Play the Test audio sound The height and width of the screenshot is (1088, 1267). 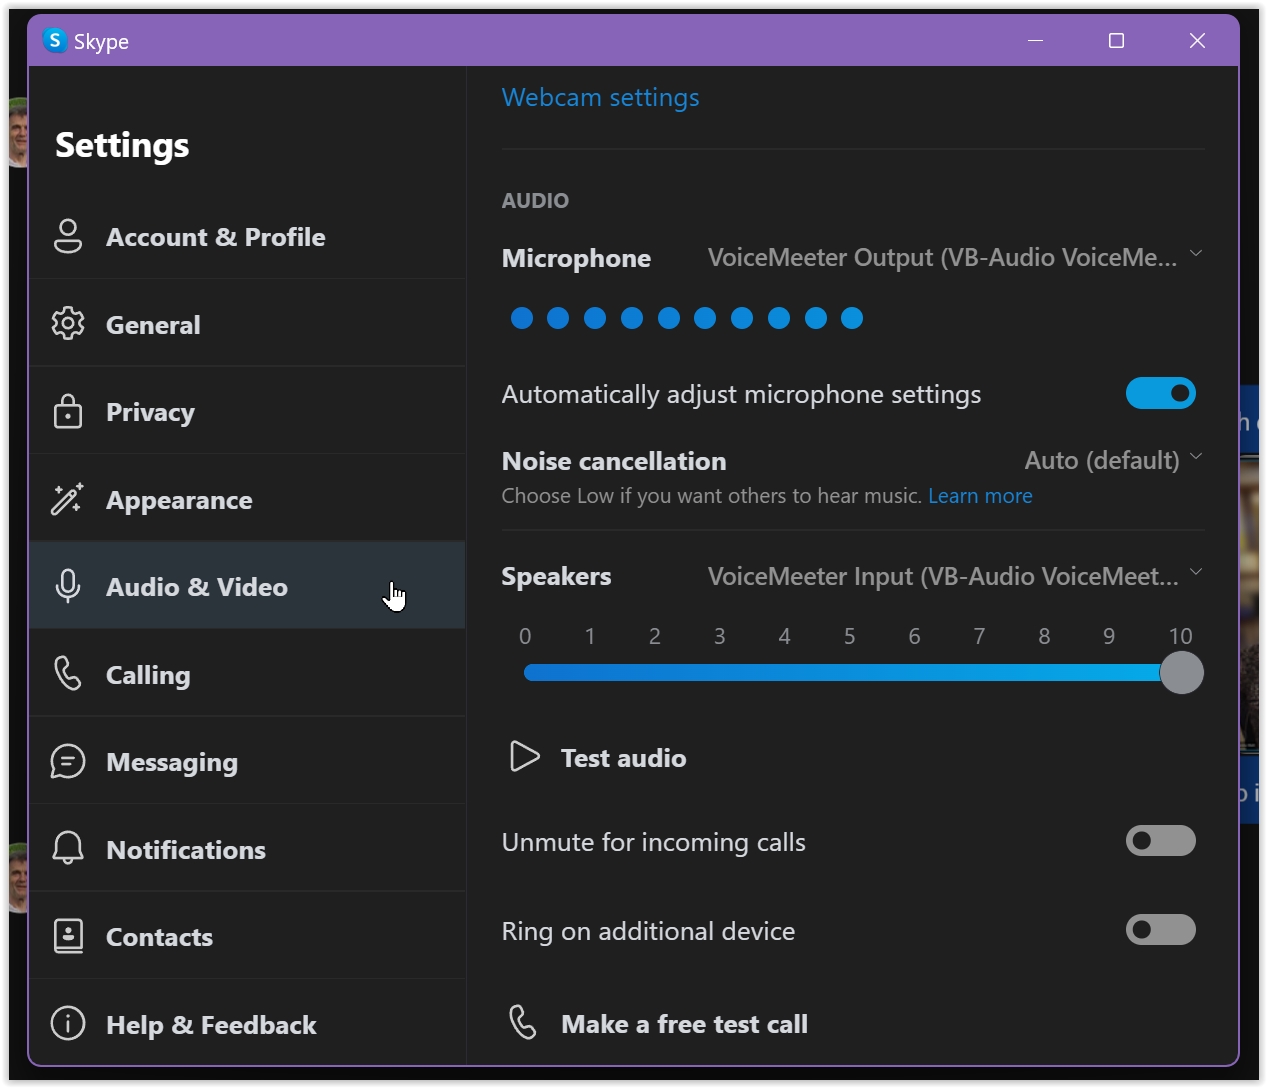tap(599, 758)
